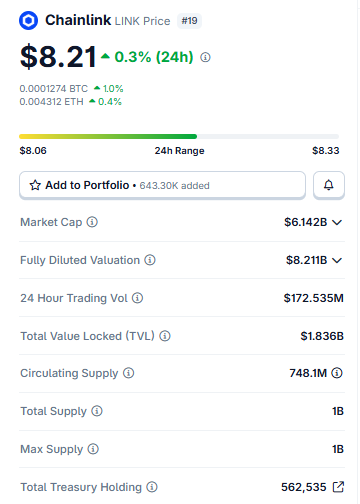The image size is (360, 504).
Task: Expand the Fully Diluted Valuation $8.211B chevron
Action: click(x=337, y=260)
